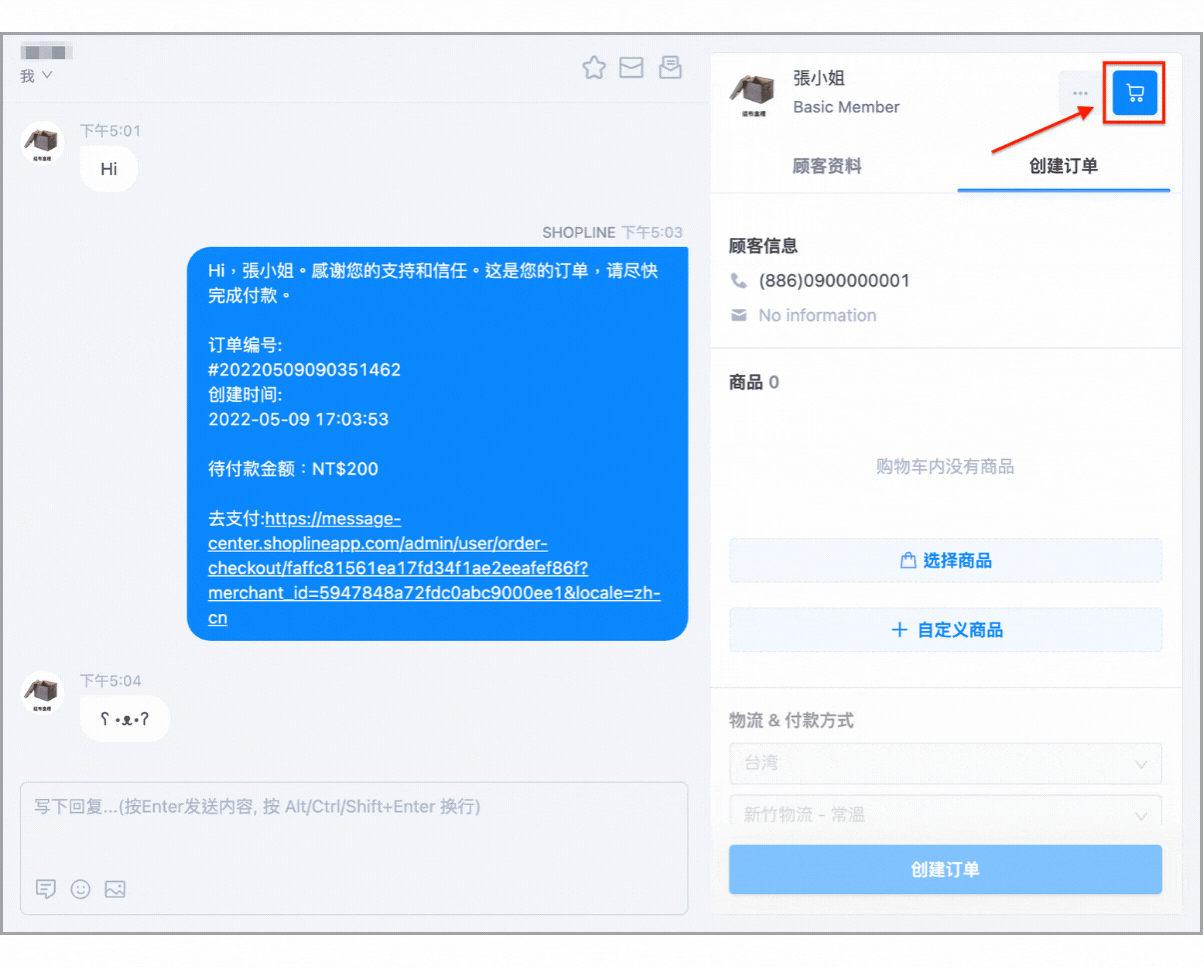
Task: Click the avatar beside the 下午5:04 message
Action: pos(42,694)
